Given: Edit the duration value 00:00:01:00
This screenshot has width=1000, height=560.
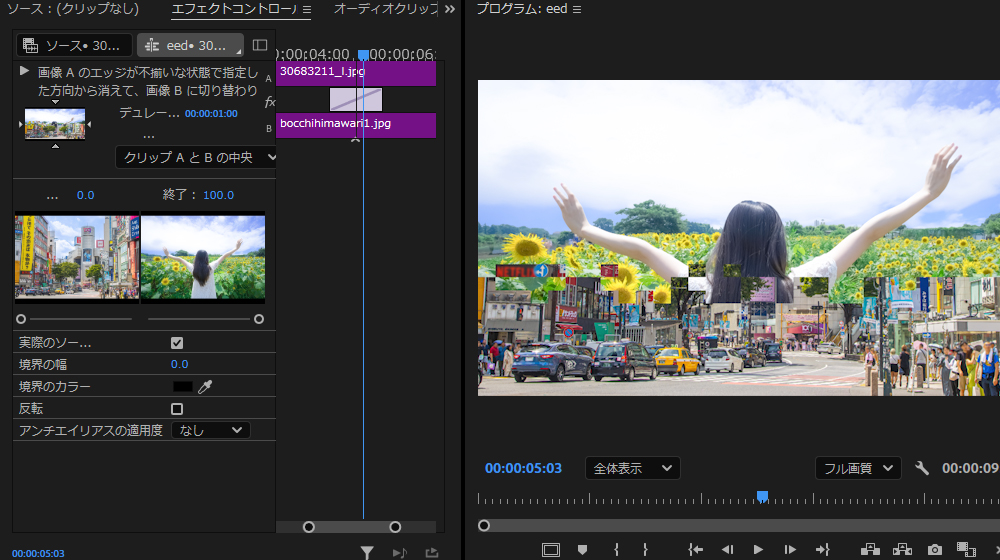Looking at the screenshot, I should point(211,114).
